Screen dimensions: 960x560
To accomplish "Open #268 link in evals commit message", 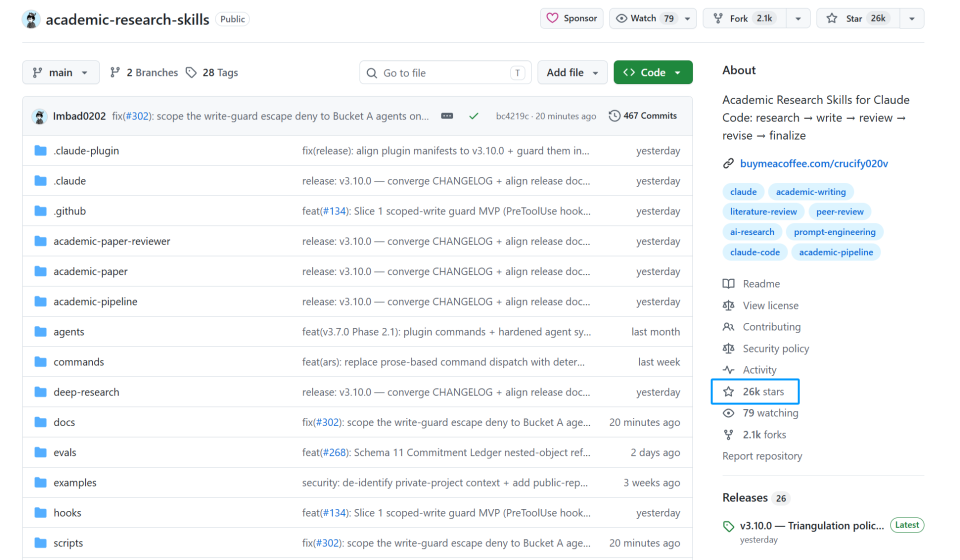I will coord(334,452).
